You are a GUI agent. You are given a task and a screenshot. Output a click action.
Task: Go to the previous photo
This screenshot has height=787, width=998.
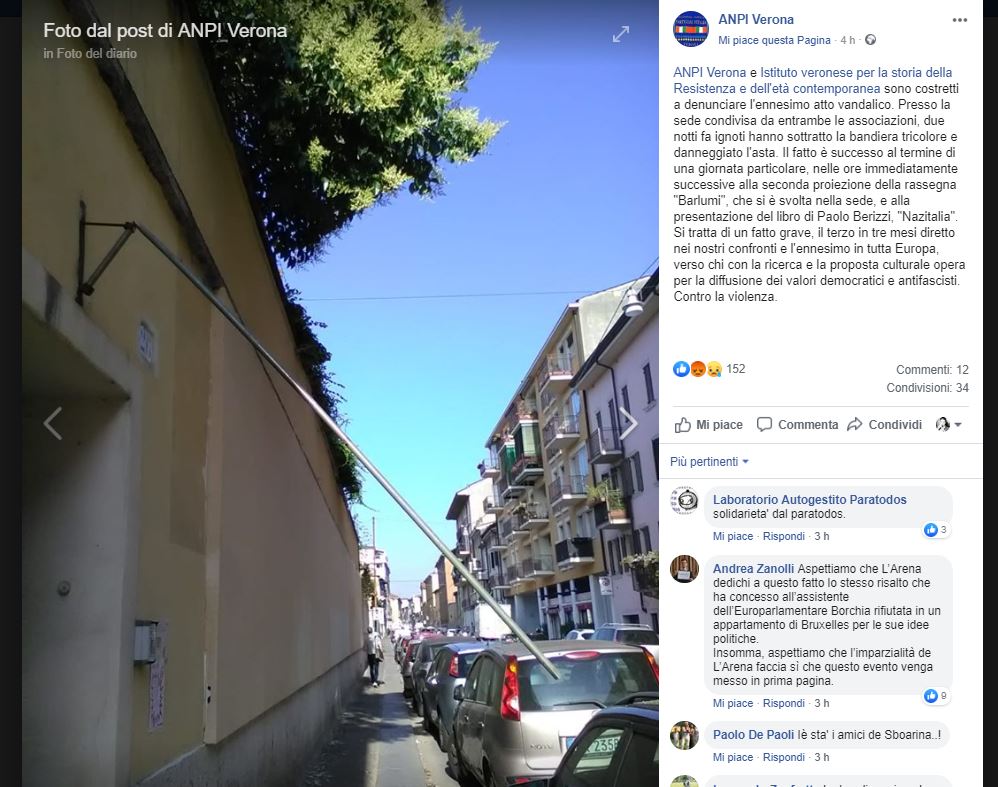[53, 423]
